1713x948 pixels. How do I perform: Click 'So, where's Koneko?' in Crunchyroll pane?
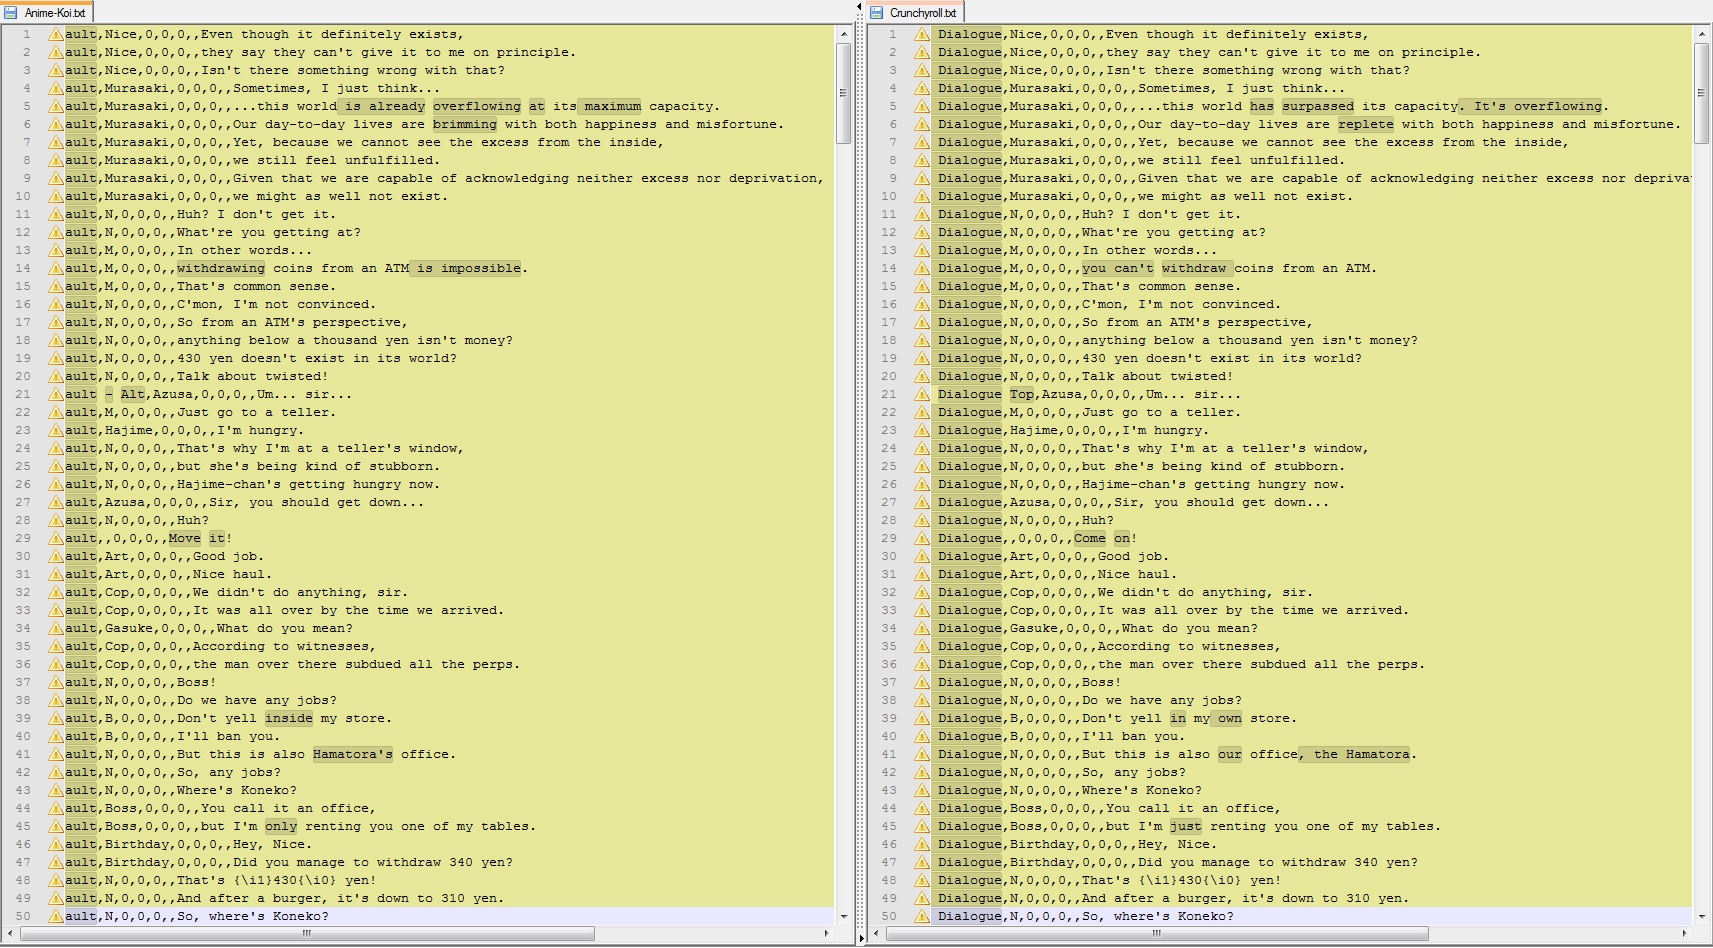(x=1158, y=916)
